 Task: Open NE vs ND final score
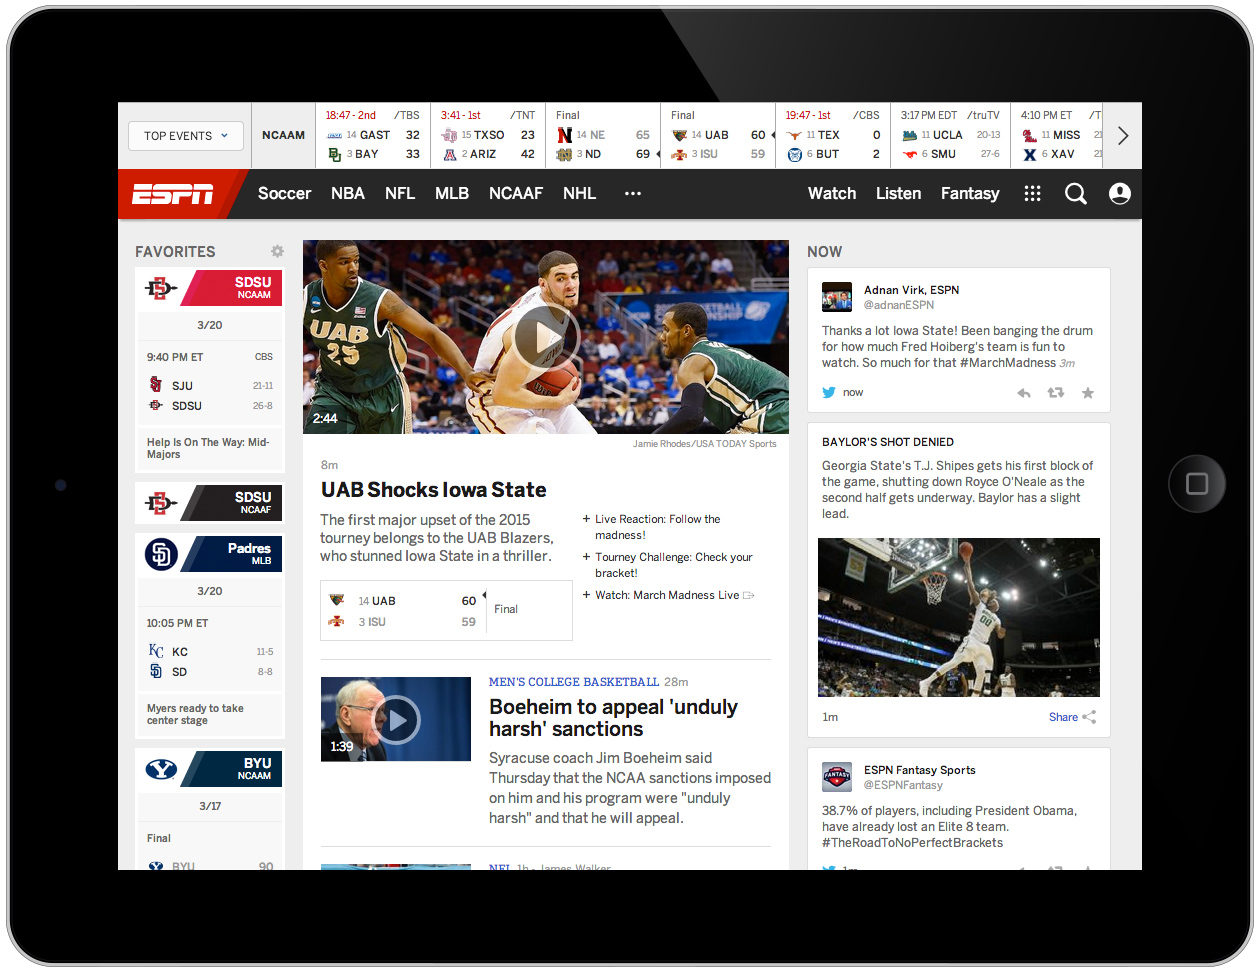603,136
